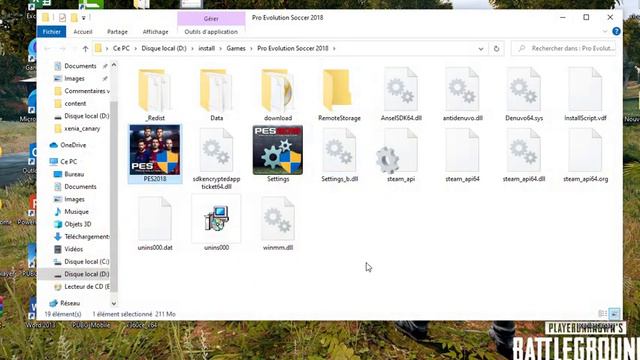
Task: Open xenia_canary quick access folder
Action: pyautogui.click(x=77, y=129)
